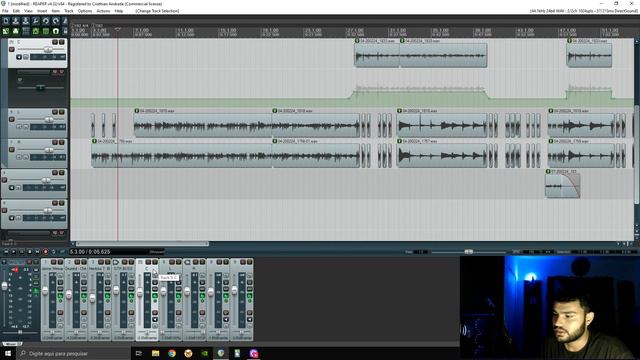Open the green FX button on mixer strip C

(x=155, y=296)
